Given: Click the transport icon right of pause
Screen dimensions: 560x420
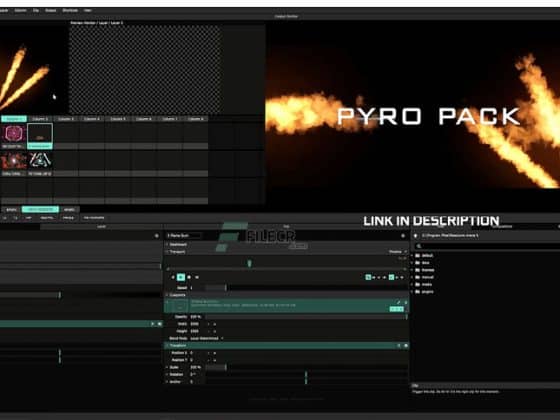Looking at the screenshot, I should pyautogui.click(x=197, y=277).
